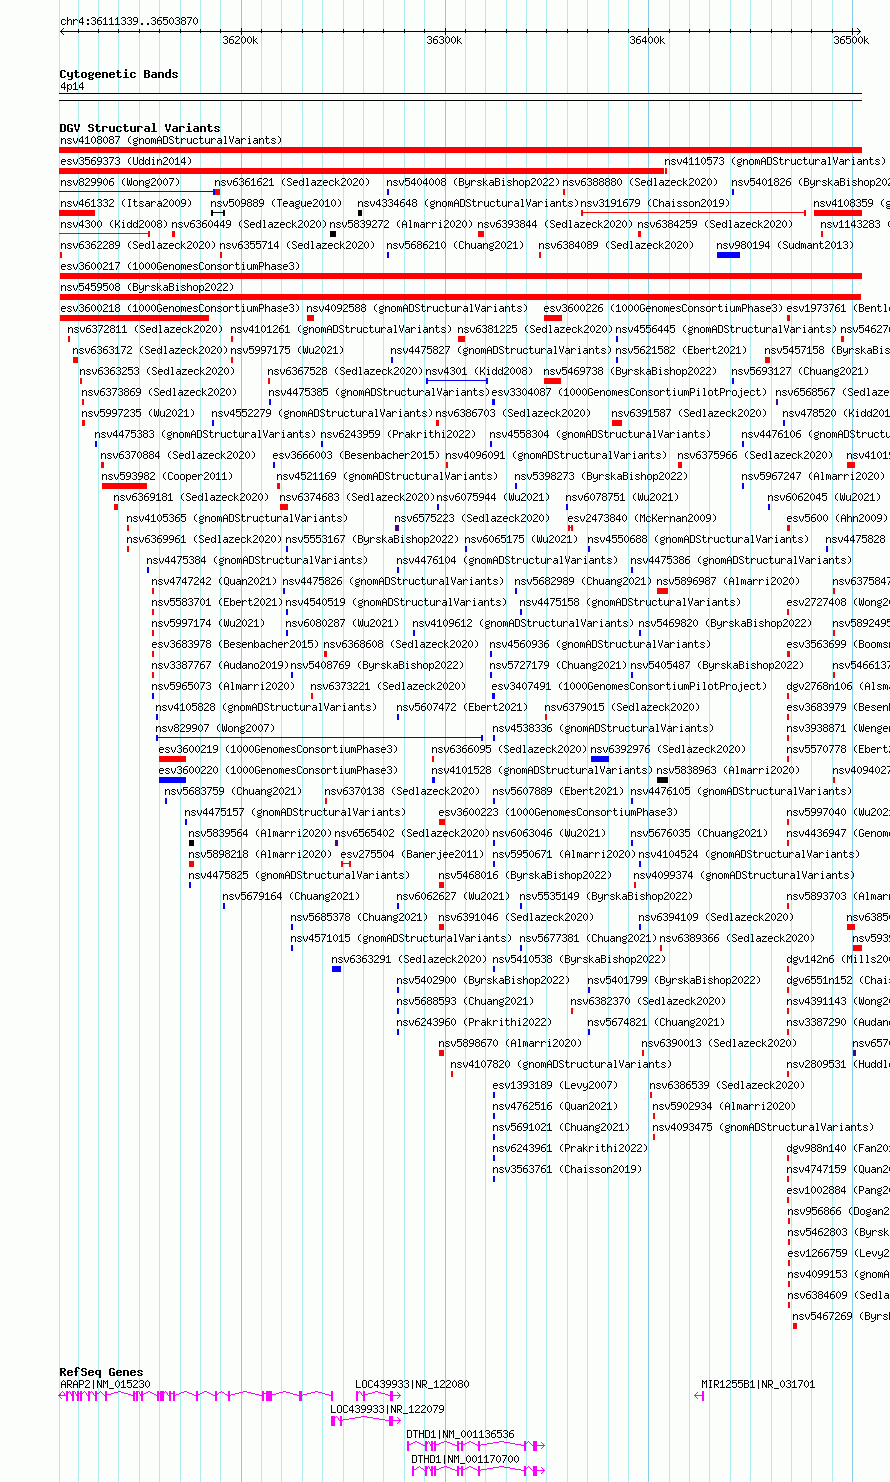Select the DGV Structural Variants track title
Screen dimensions: 890x1482
[x=139, y=128]
